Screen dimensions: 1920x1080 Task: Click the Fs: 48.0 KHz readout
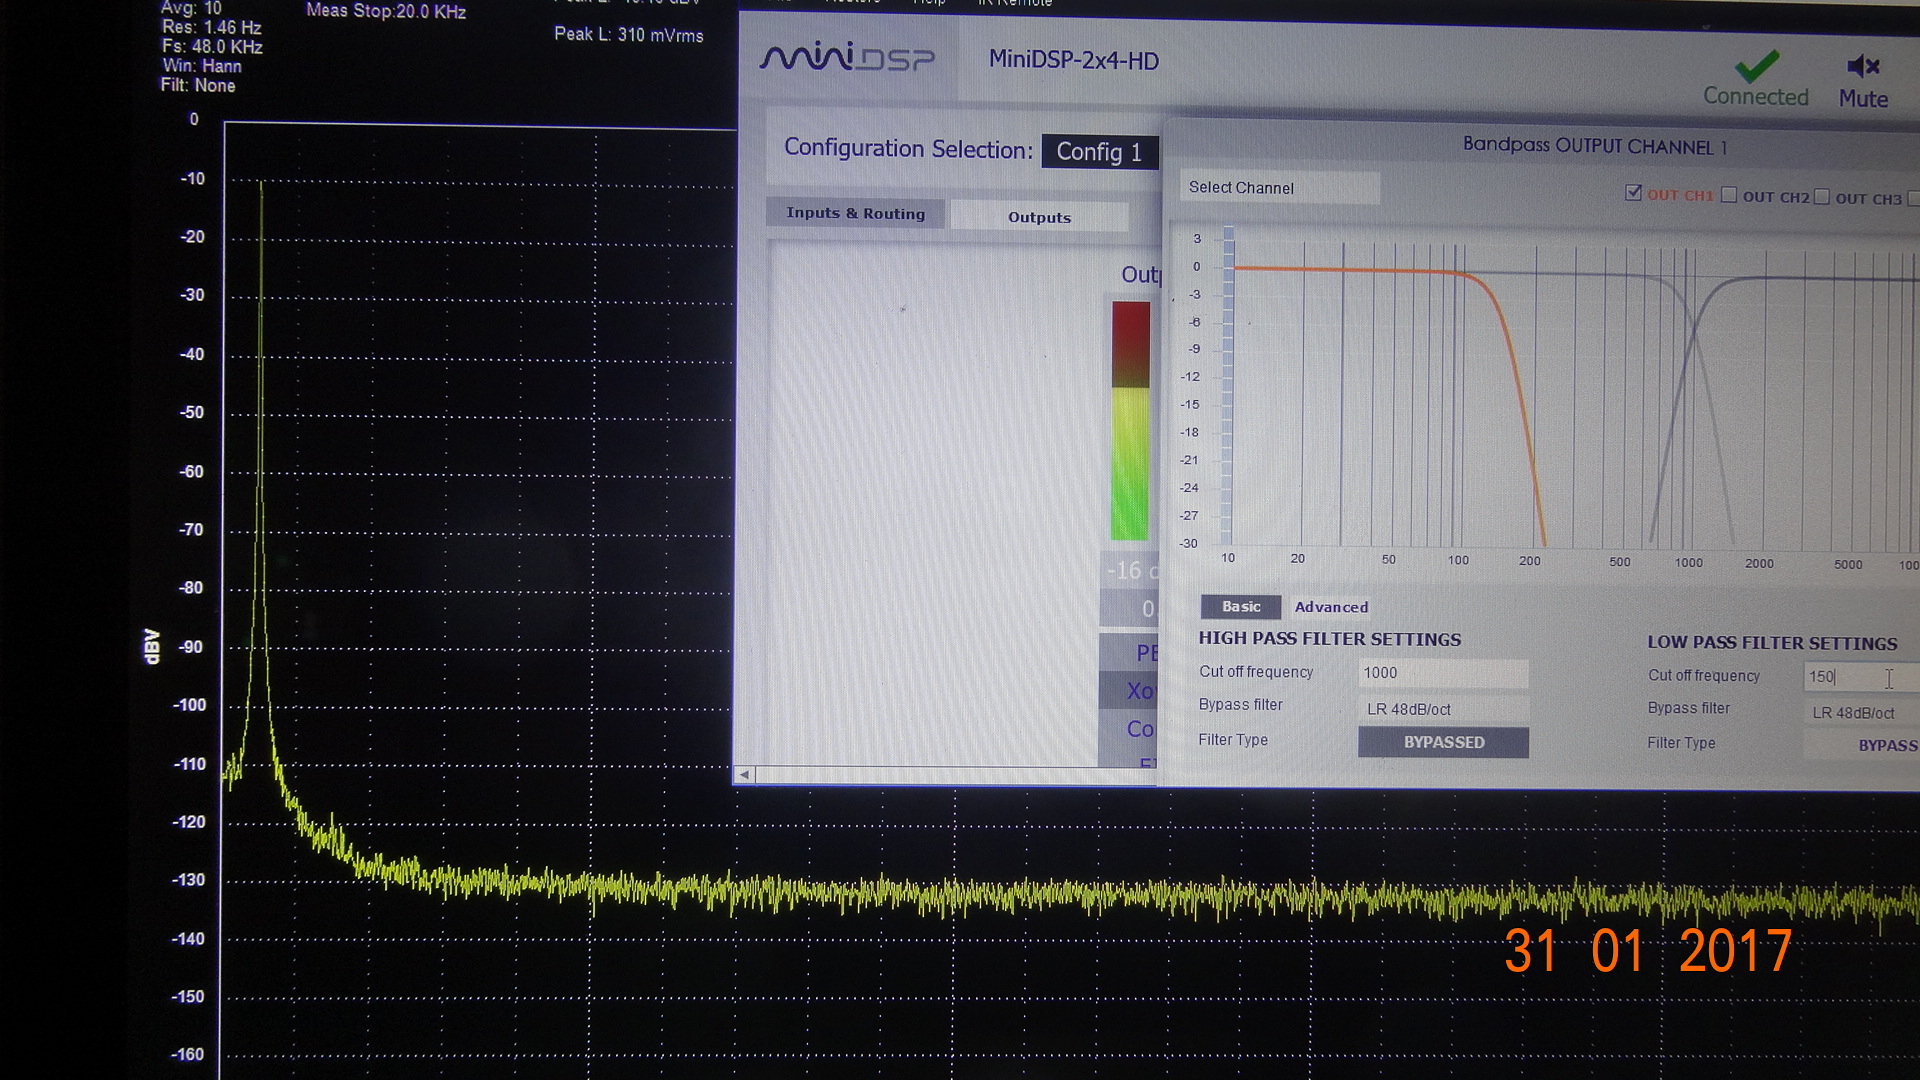212,47
